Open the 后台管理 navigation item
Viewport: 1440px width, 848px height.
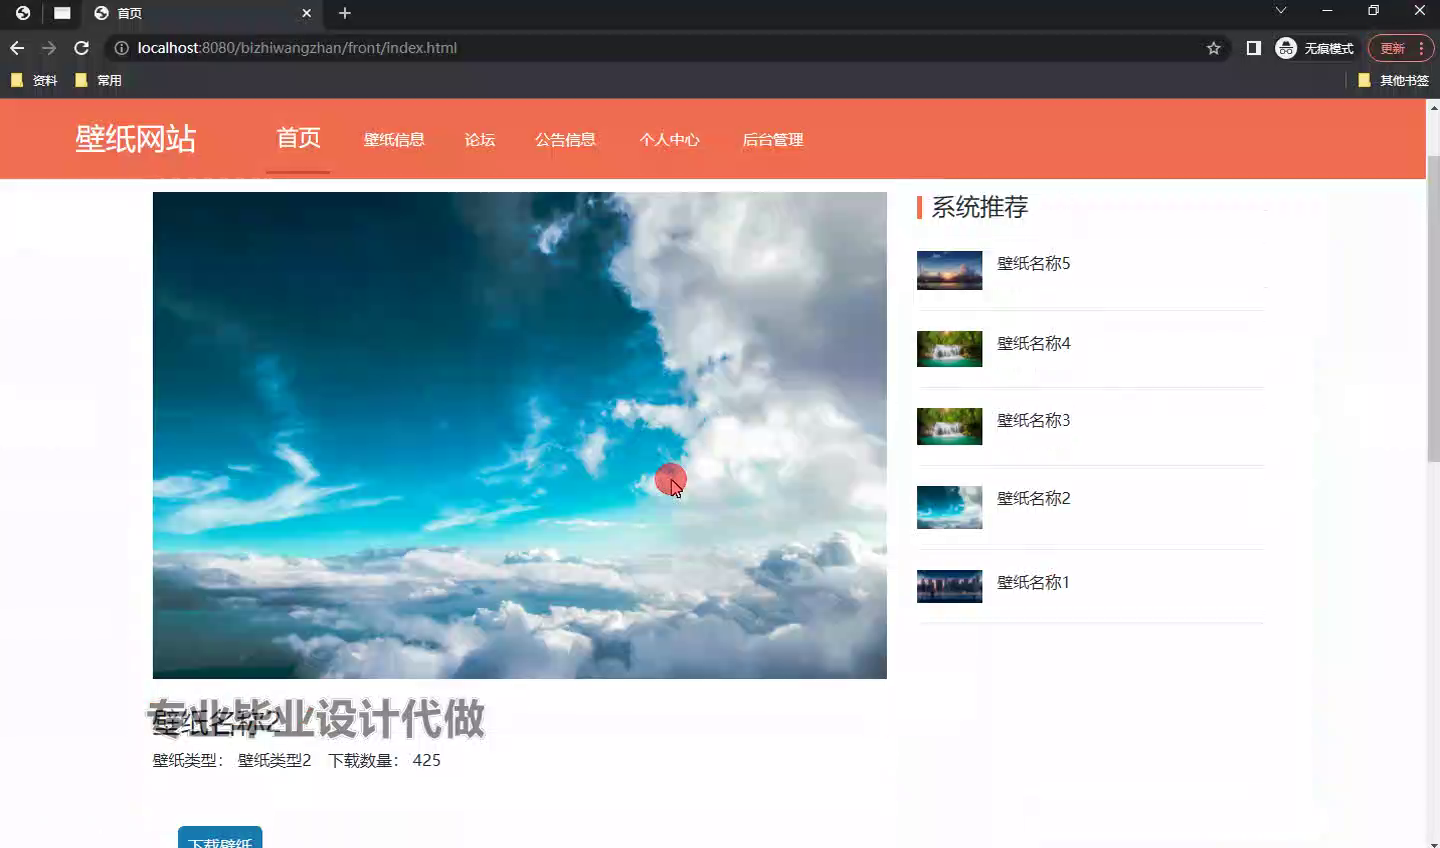click(x=773, y=140)
